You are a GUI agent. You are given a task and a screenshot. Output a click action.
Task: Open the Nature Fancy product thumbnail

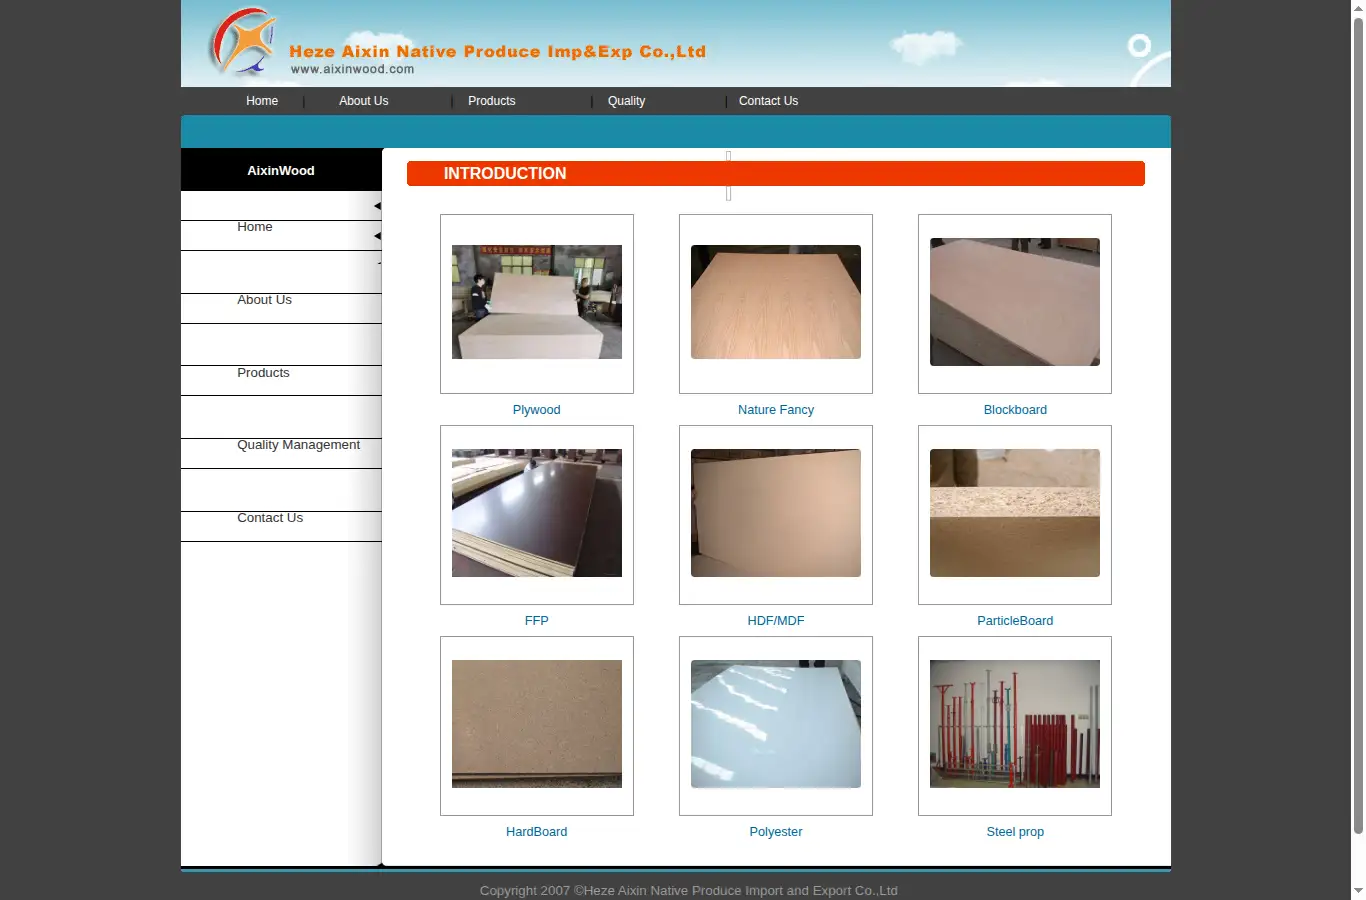776,303
